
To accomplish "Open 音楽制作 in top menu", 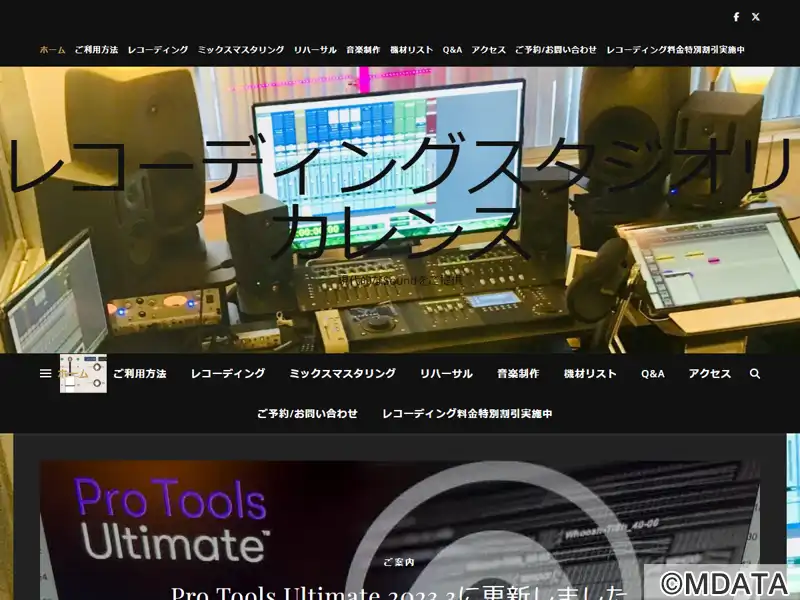I will [363, 49].
